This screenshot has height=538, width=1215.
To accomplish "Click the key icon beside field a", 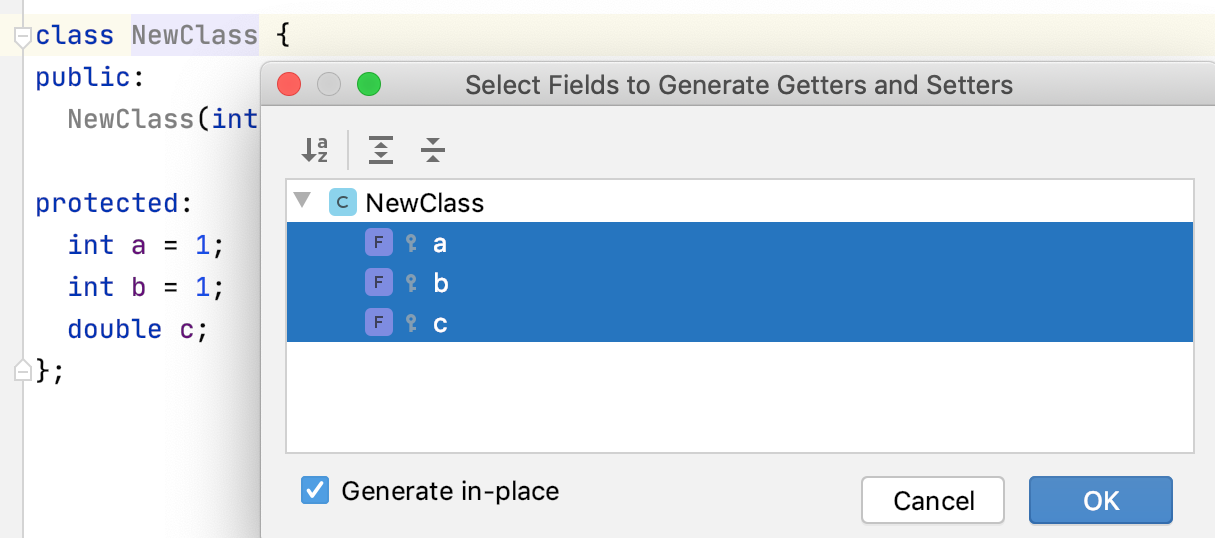I will (411, 243).
